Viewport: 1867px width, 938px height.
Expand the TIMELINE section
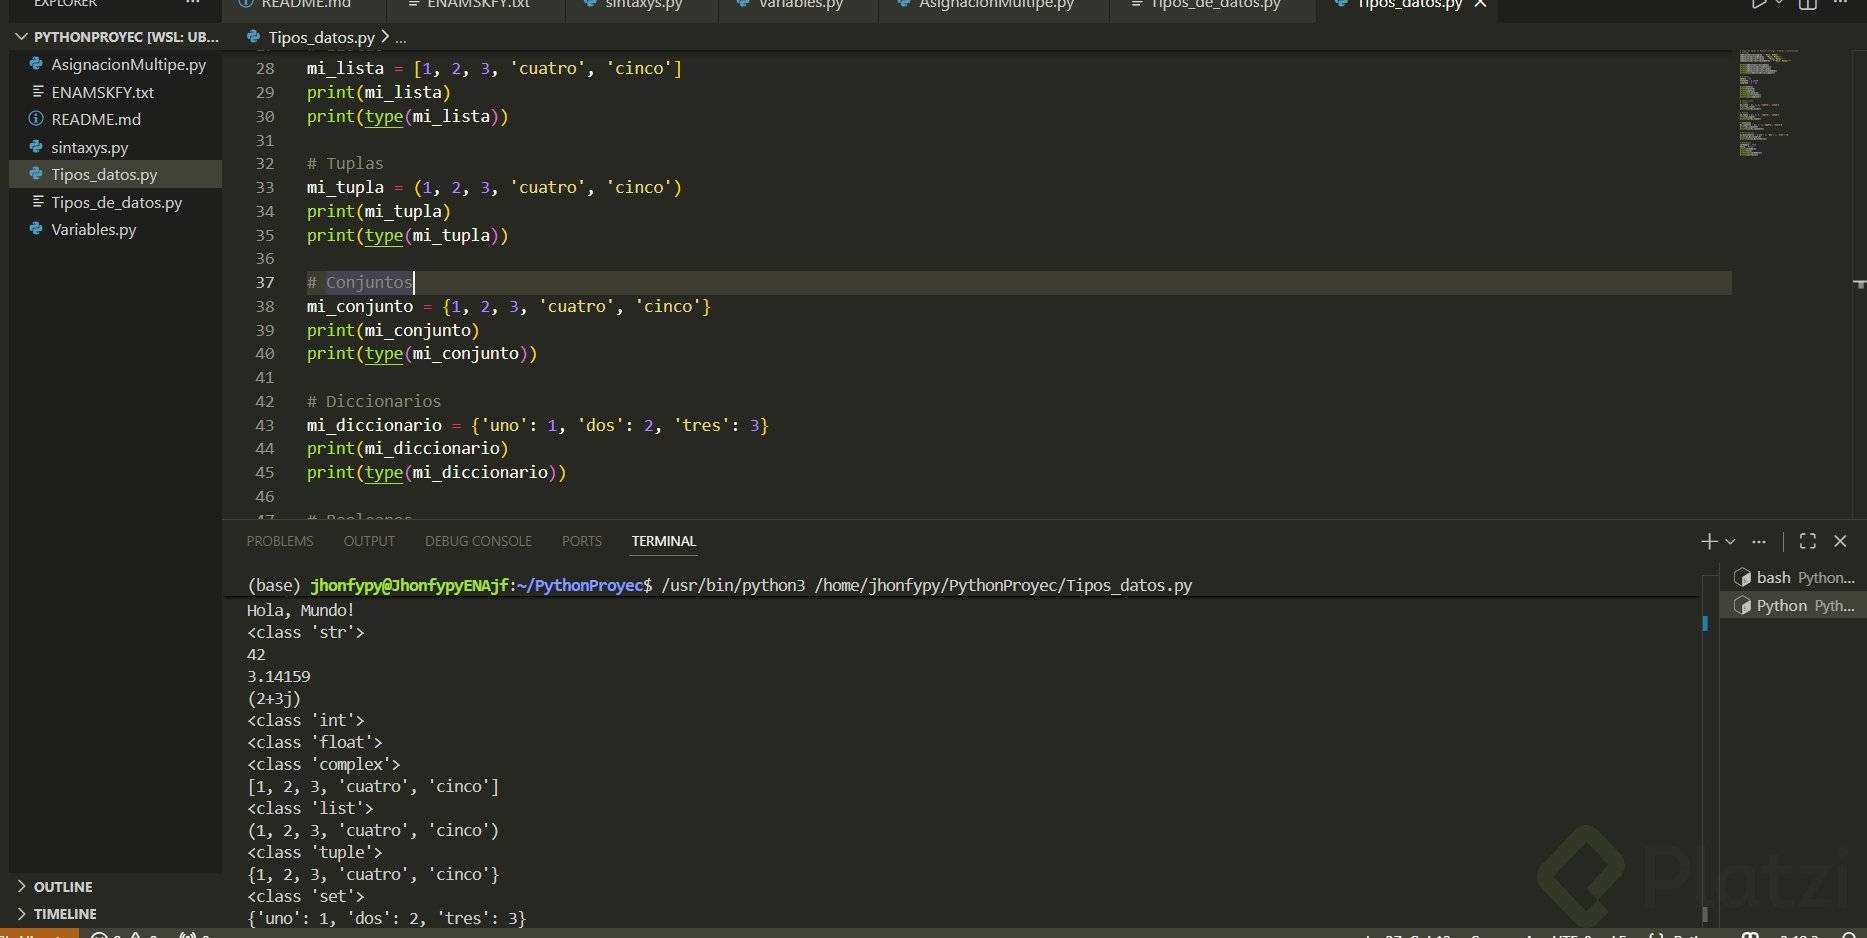pyautogui.click(x=65, y=914)
